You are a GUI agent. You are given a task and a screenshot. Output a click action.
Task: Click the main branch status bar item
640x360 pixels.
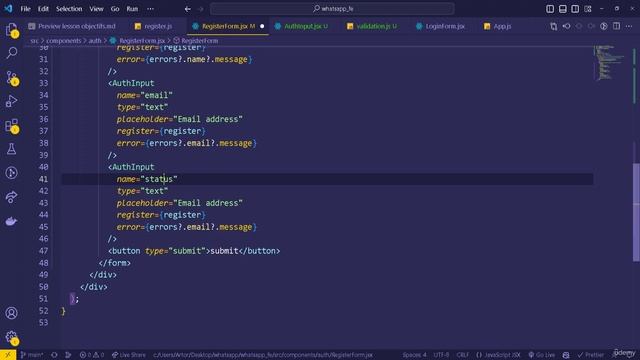tap(32, 355)
